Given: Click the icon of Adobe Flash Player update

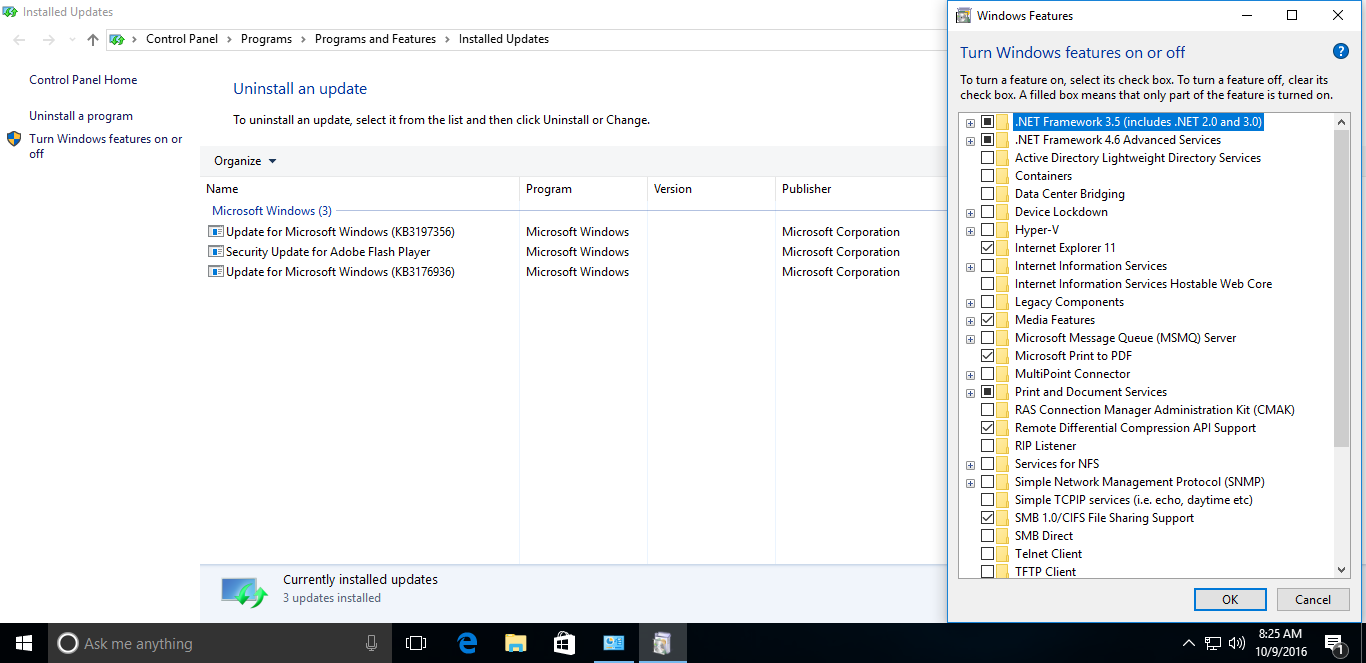Looking at the screenshot, I should click(215, 251).
